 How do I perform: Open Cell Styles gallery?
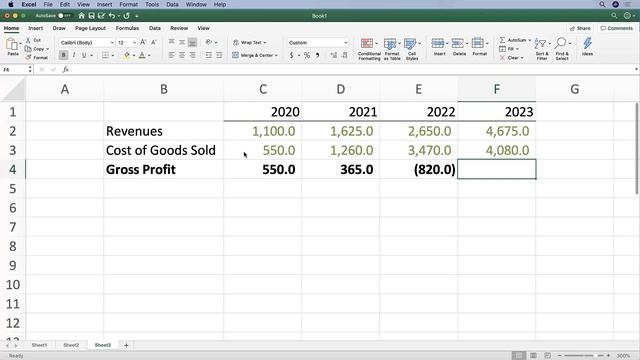click(412, 49)
